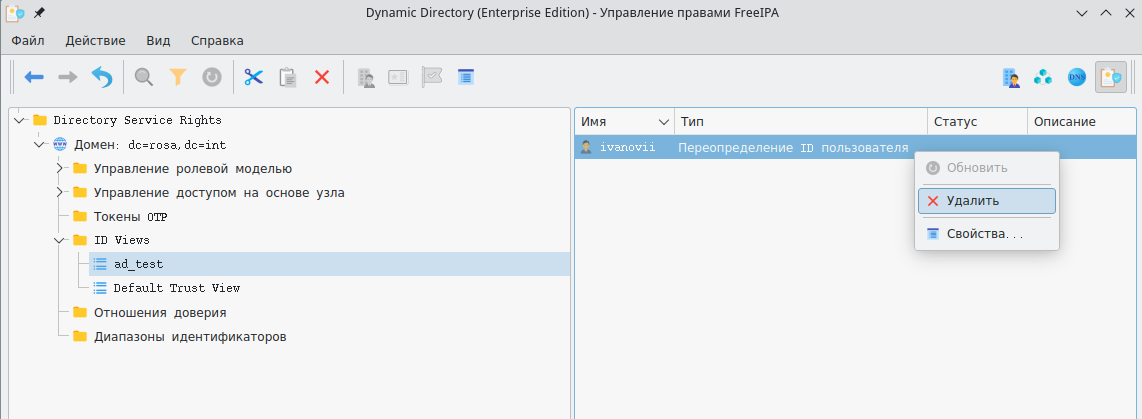Click the undo curved arrow icon
Image resolution: width=1142 pixels, height=419 pixels.
click(102, 77)
